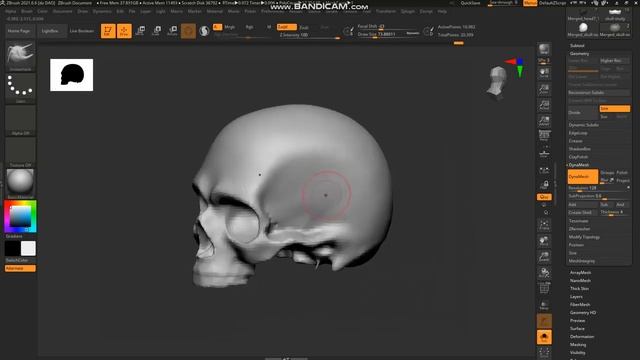Open the material sphere selector
Screen dimensions: 640x360
click(20, 184)
